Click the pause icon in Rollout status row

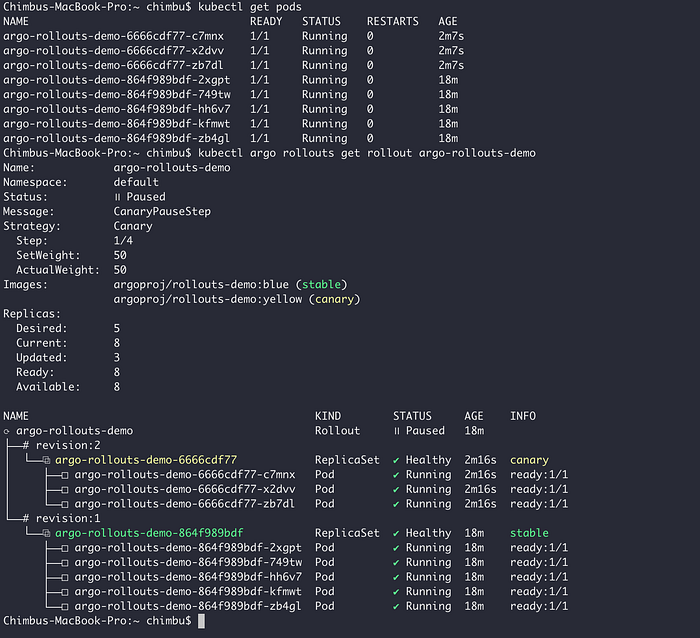tap(396, 431)
